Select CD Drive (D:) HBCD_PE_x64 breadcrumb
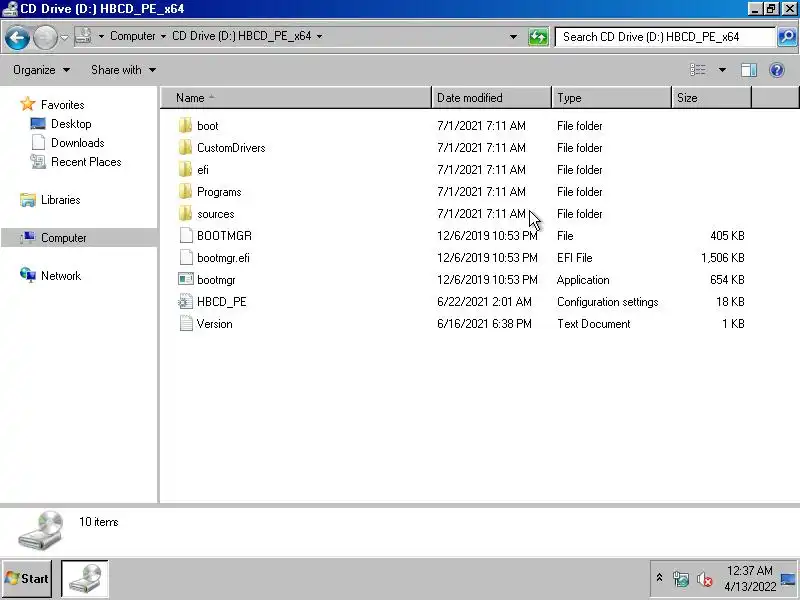 (x=241, y=36)
